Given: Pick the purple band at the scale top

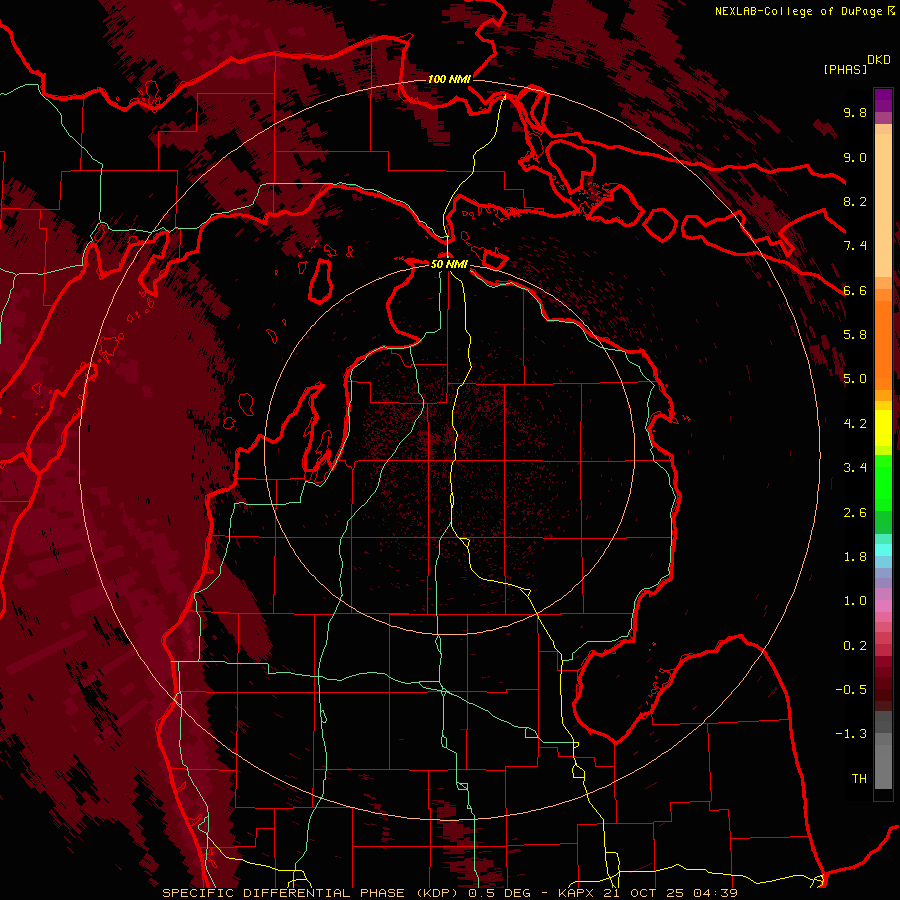Looking at the screenshot, I should (x=883, y=100).
